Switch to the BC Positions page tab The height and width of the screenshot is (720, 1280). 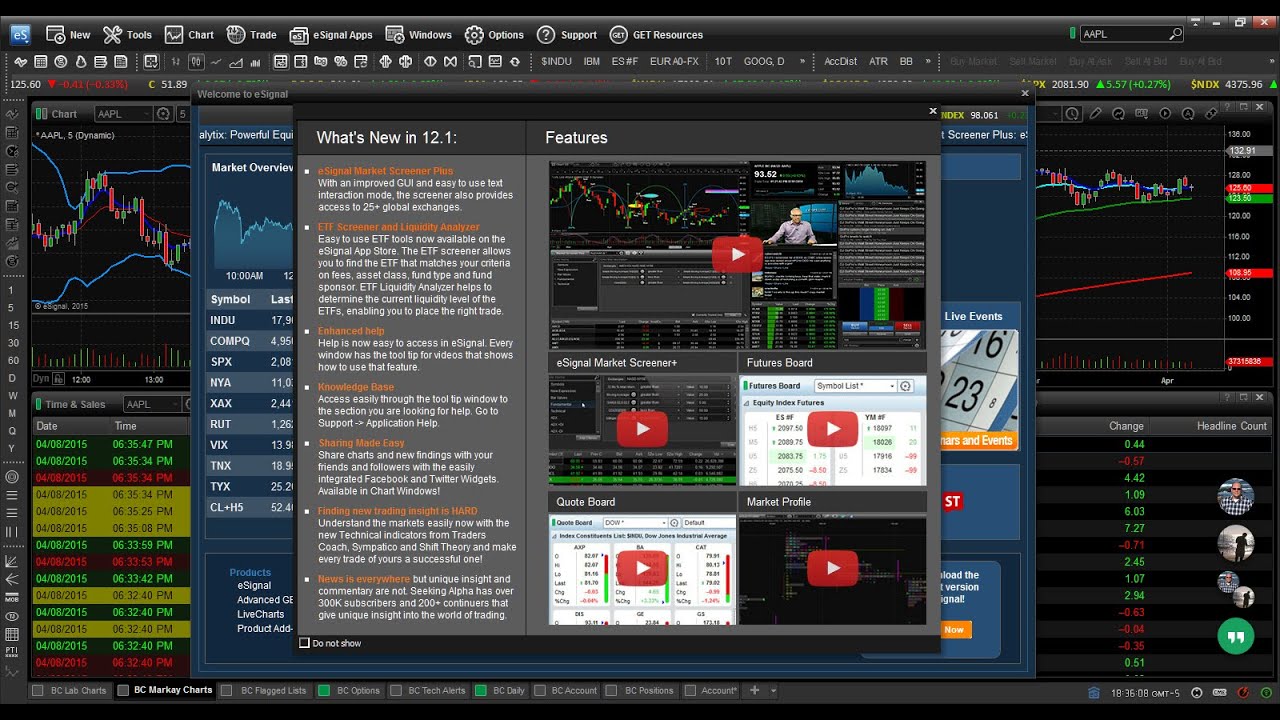point(640,690)
